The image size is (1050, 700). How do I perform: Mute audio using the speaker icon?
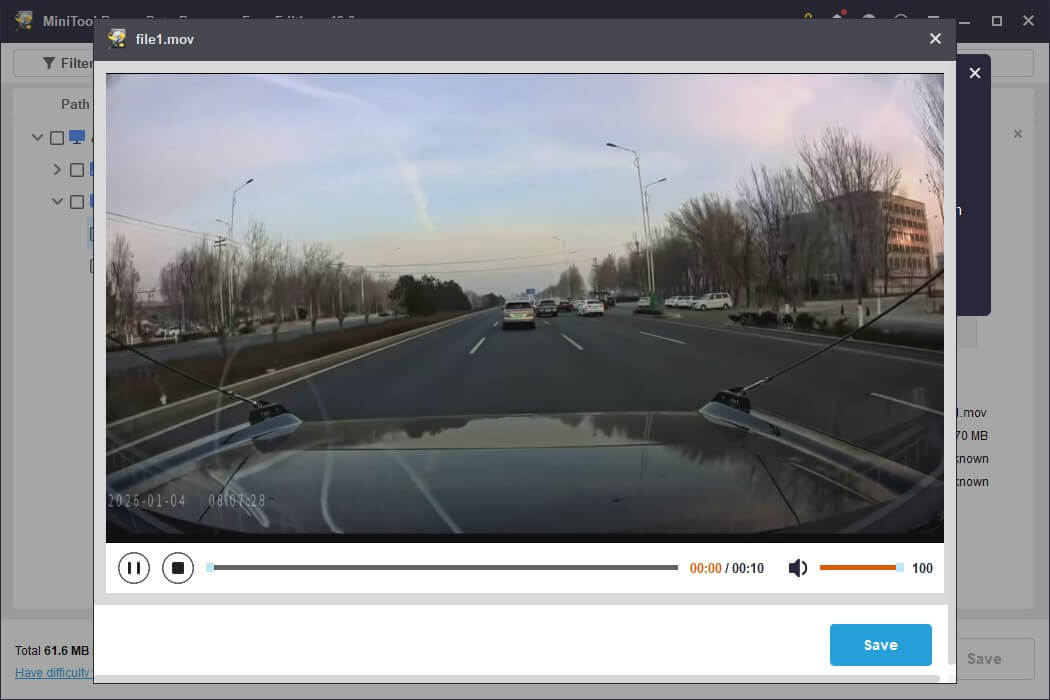point(797,567)
